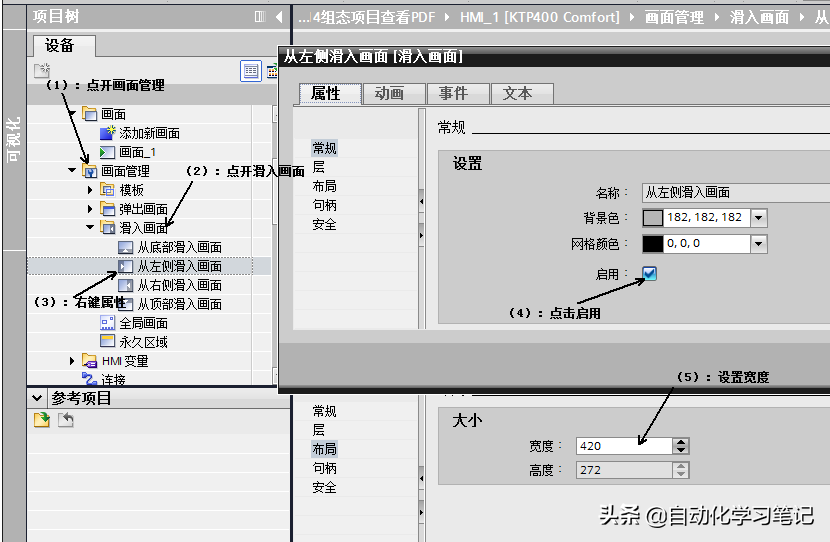Viewport: 830px width, 542px height.
Task: Click the black 网格颜色 color swatch
Action: click(653, 243)
